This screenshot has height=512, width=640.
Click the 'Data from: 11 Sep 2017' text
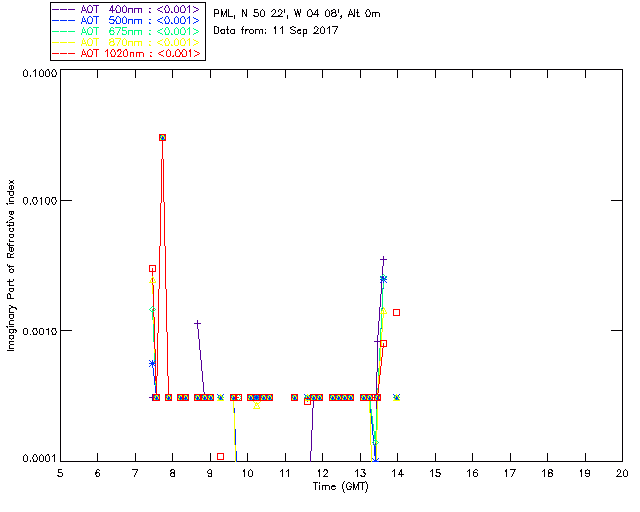(x=276, y=31)
